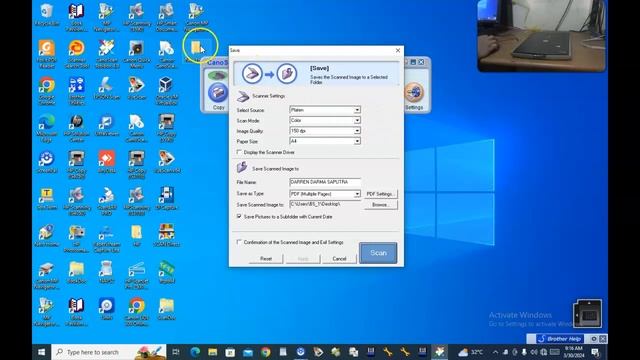Image resolution: width=640 pixels, height=360 pixels.
Task: Open Google Chrome from the taskbar
Action: 265,352
